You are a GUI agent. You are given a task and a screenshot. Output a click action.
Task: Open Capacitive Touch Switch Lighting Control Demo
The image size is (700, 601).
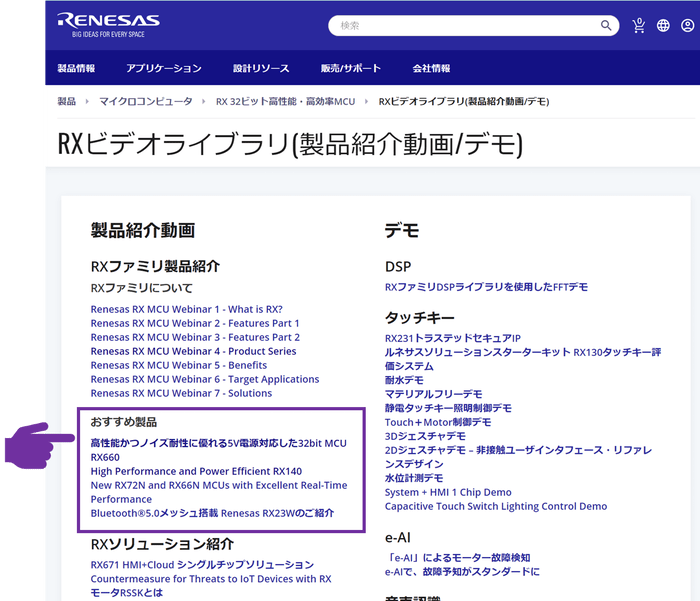(x=496, y=506)
